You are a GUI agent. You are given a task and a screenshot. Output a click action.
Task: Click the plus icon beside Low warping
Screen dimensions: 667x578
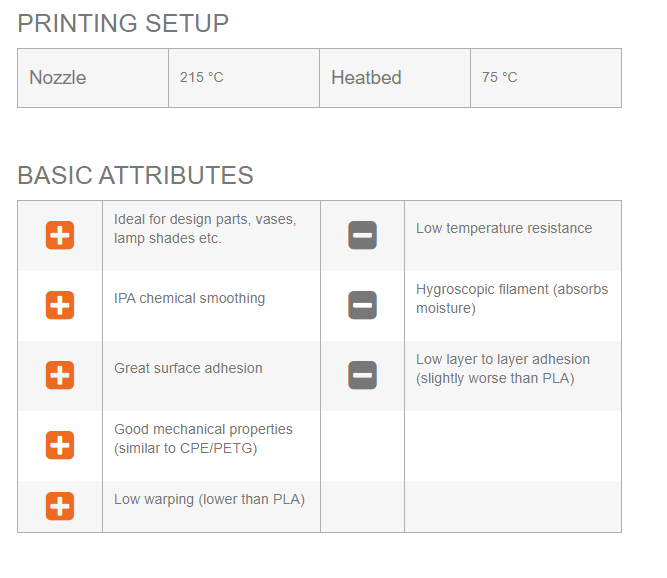60,506
